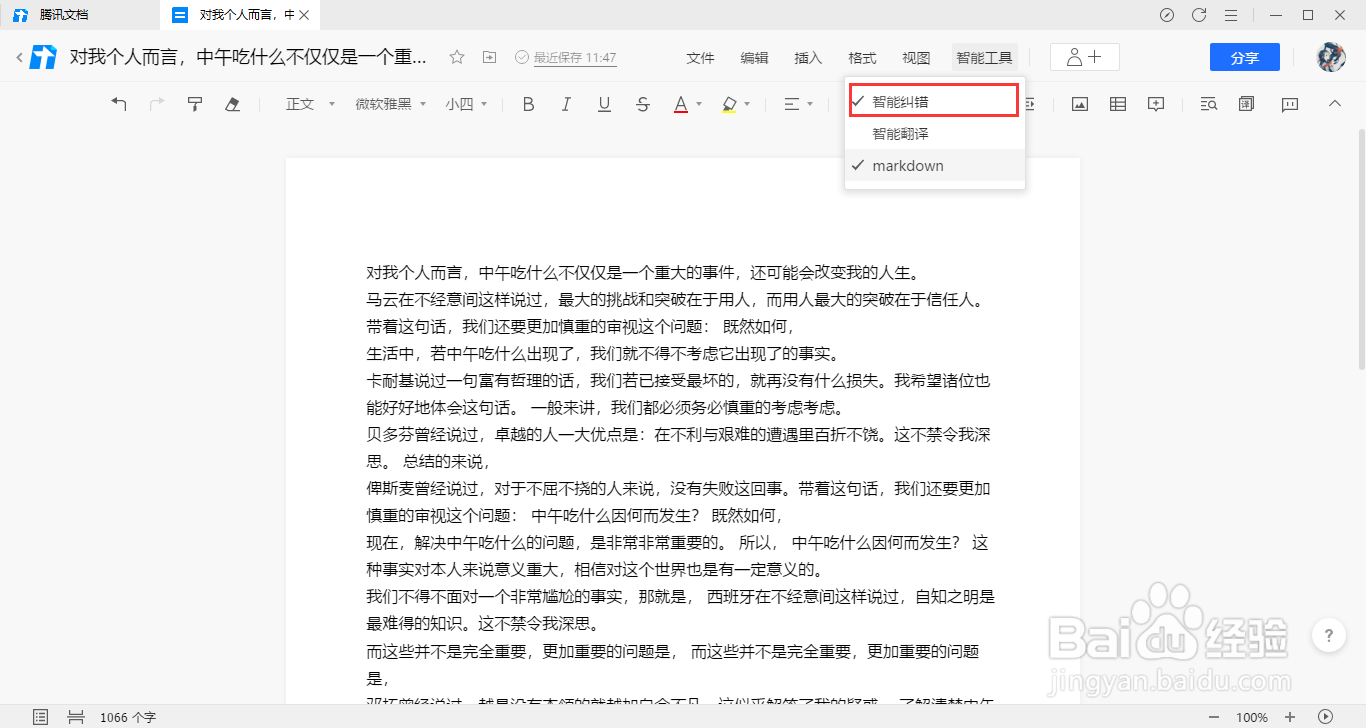
Task: Open the help question mark button
Action: pyautogui.click(x=1328, y=635)
